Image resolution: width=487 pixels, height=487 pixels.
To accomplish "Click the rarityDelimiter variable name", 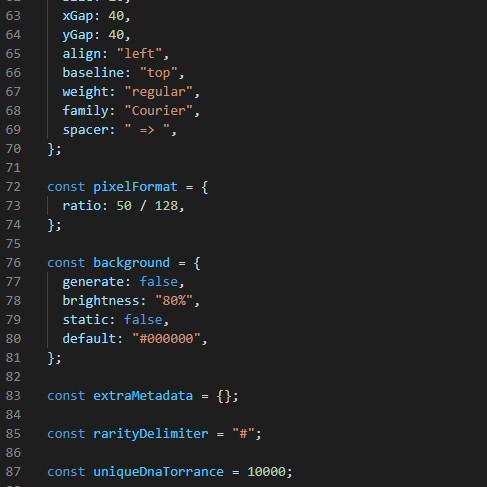I will pos(151,434).
